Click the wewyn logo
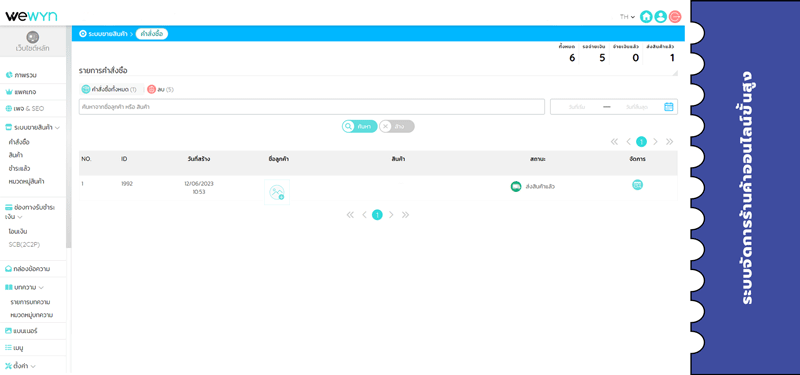 pyautogui.click(x=31, y=16)
